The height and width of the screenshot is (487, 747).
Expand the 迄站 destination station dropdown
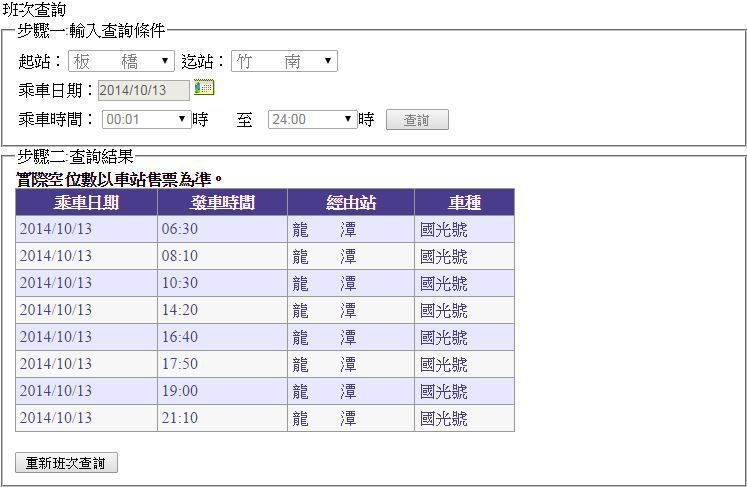[284, 62]
